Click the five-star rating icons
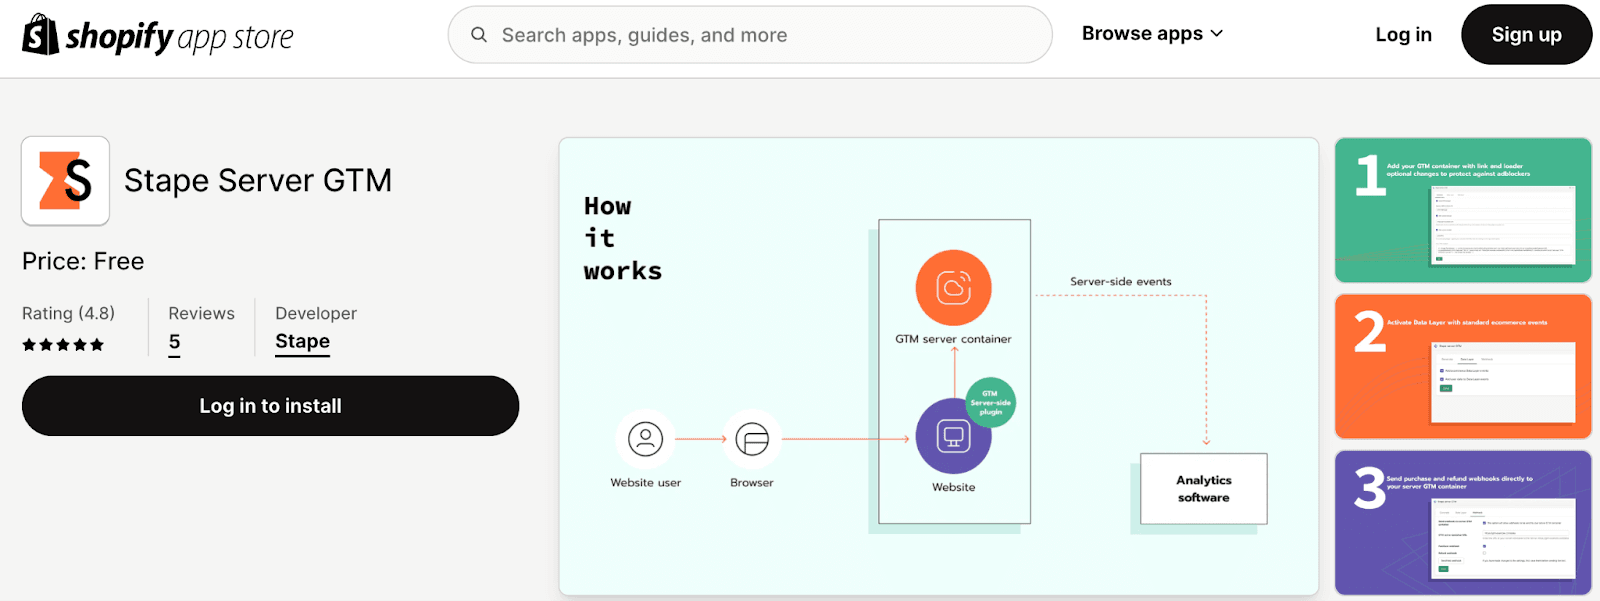 pos(63,345)
